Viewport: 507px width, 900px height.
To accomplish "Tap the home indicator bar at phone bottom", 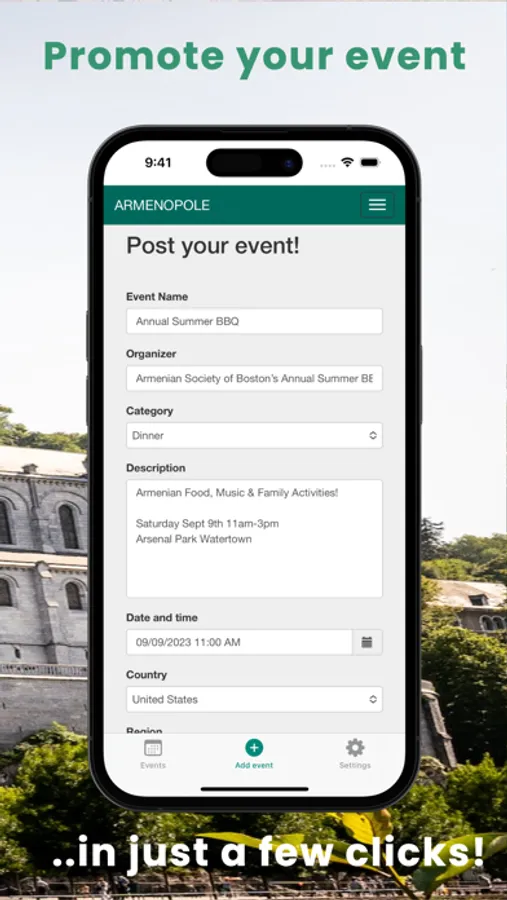I will click(254, 789).
